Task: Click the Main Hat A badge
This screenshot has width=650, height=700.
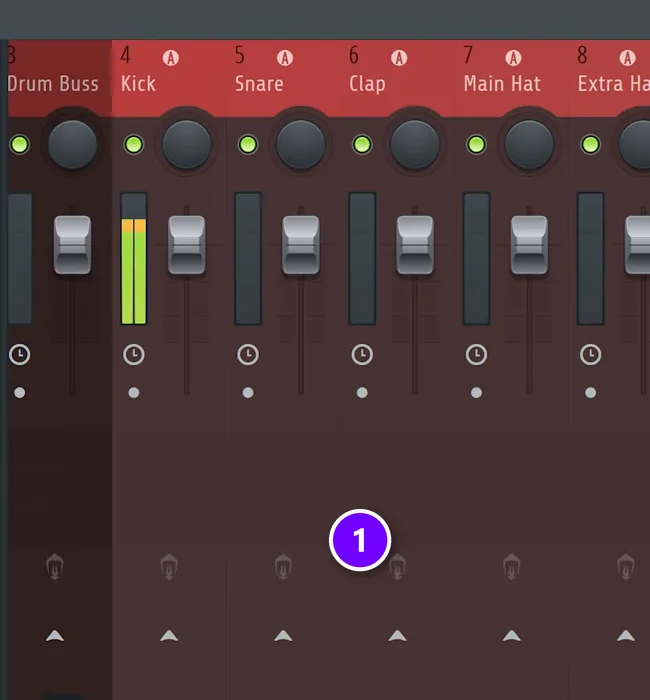Action: (513, 58)
